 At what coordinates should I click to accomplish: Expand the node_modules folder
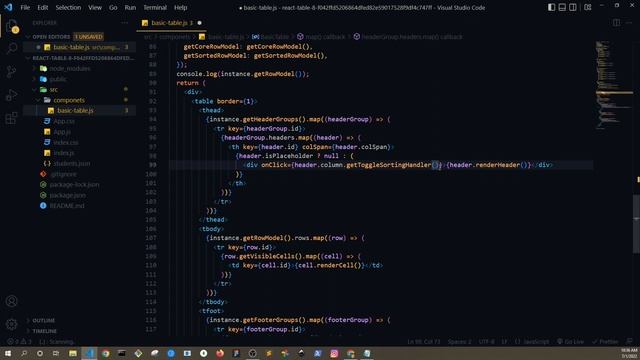click(70, 69)
